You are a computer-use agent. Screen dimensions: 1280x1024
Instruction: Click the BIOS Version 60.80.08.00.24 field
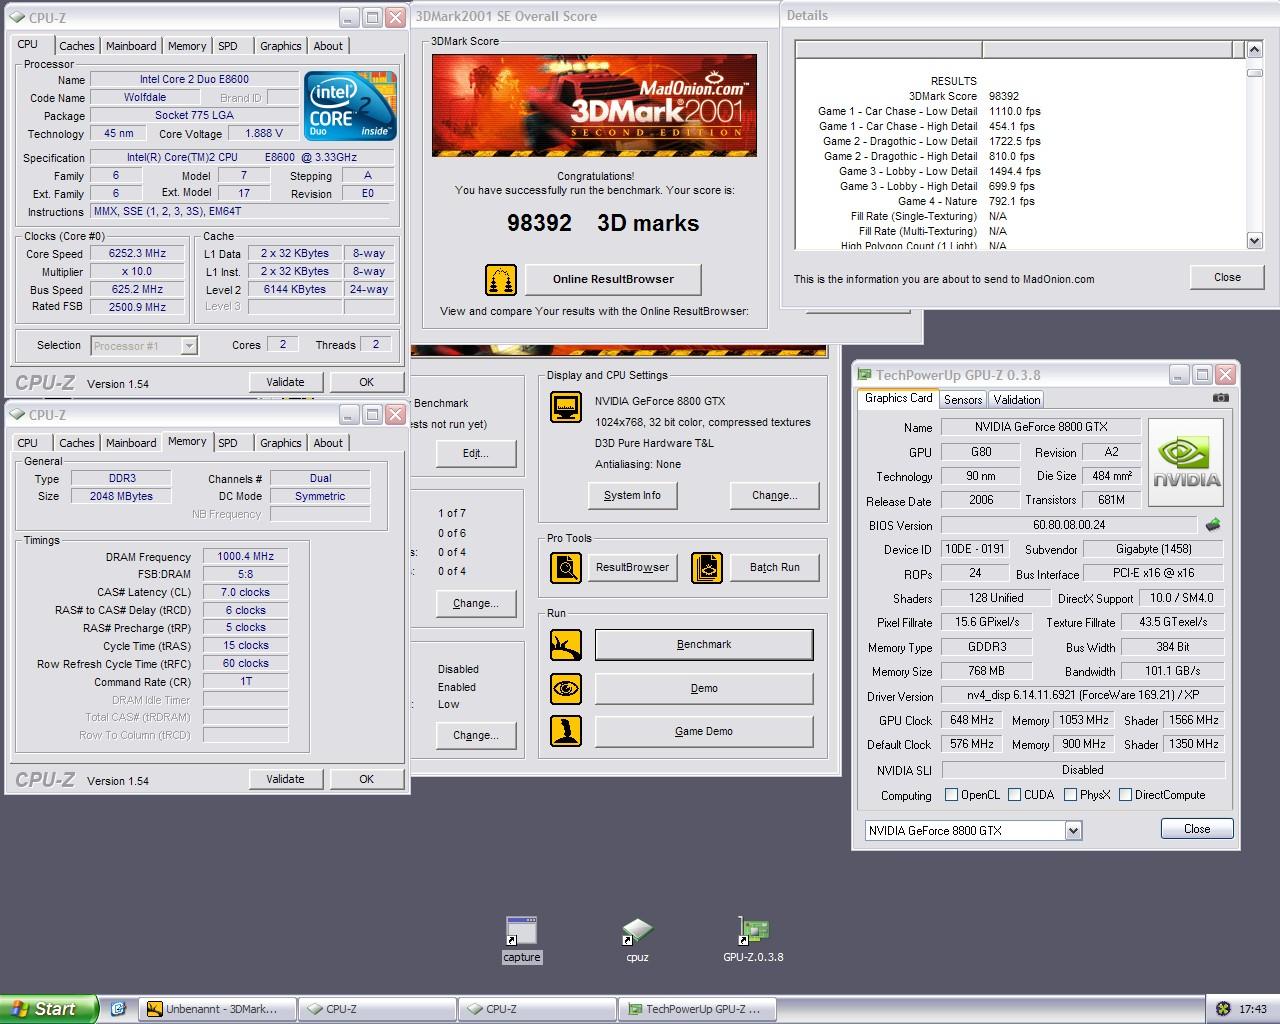[x=1068, y=524]
